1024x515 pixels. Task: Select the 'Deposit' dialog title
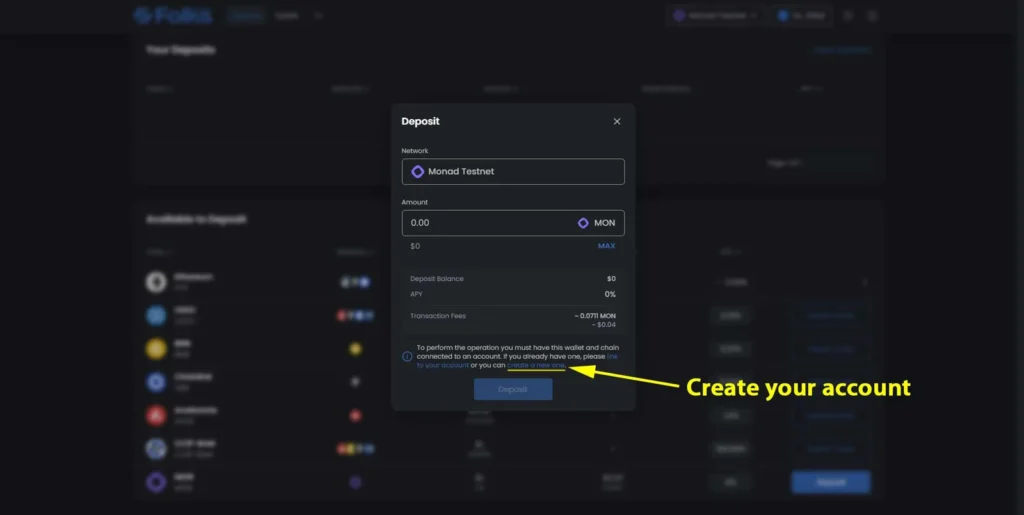pyautogui.click(x=420, y=121)
